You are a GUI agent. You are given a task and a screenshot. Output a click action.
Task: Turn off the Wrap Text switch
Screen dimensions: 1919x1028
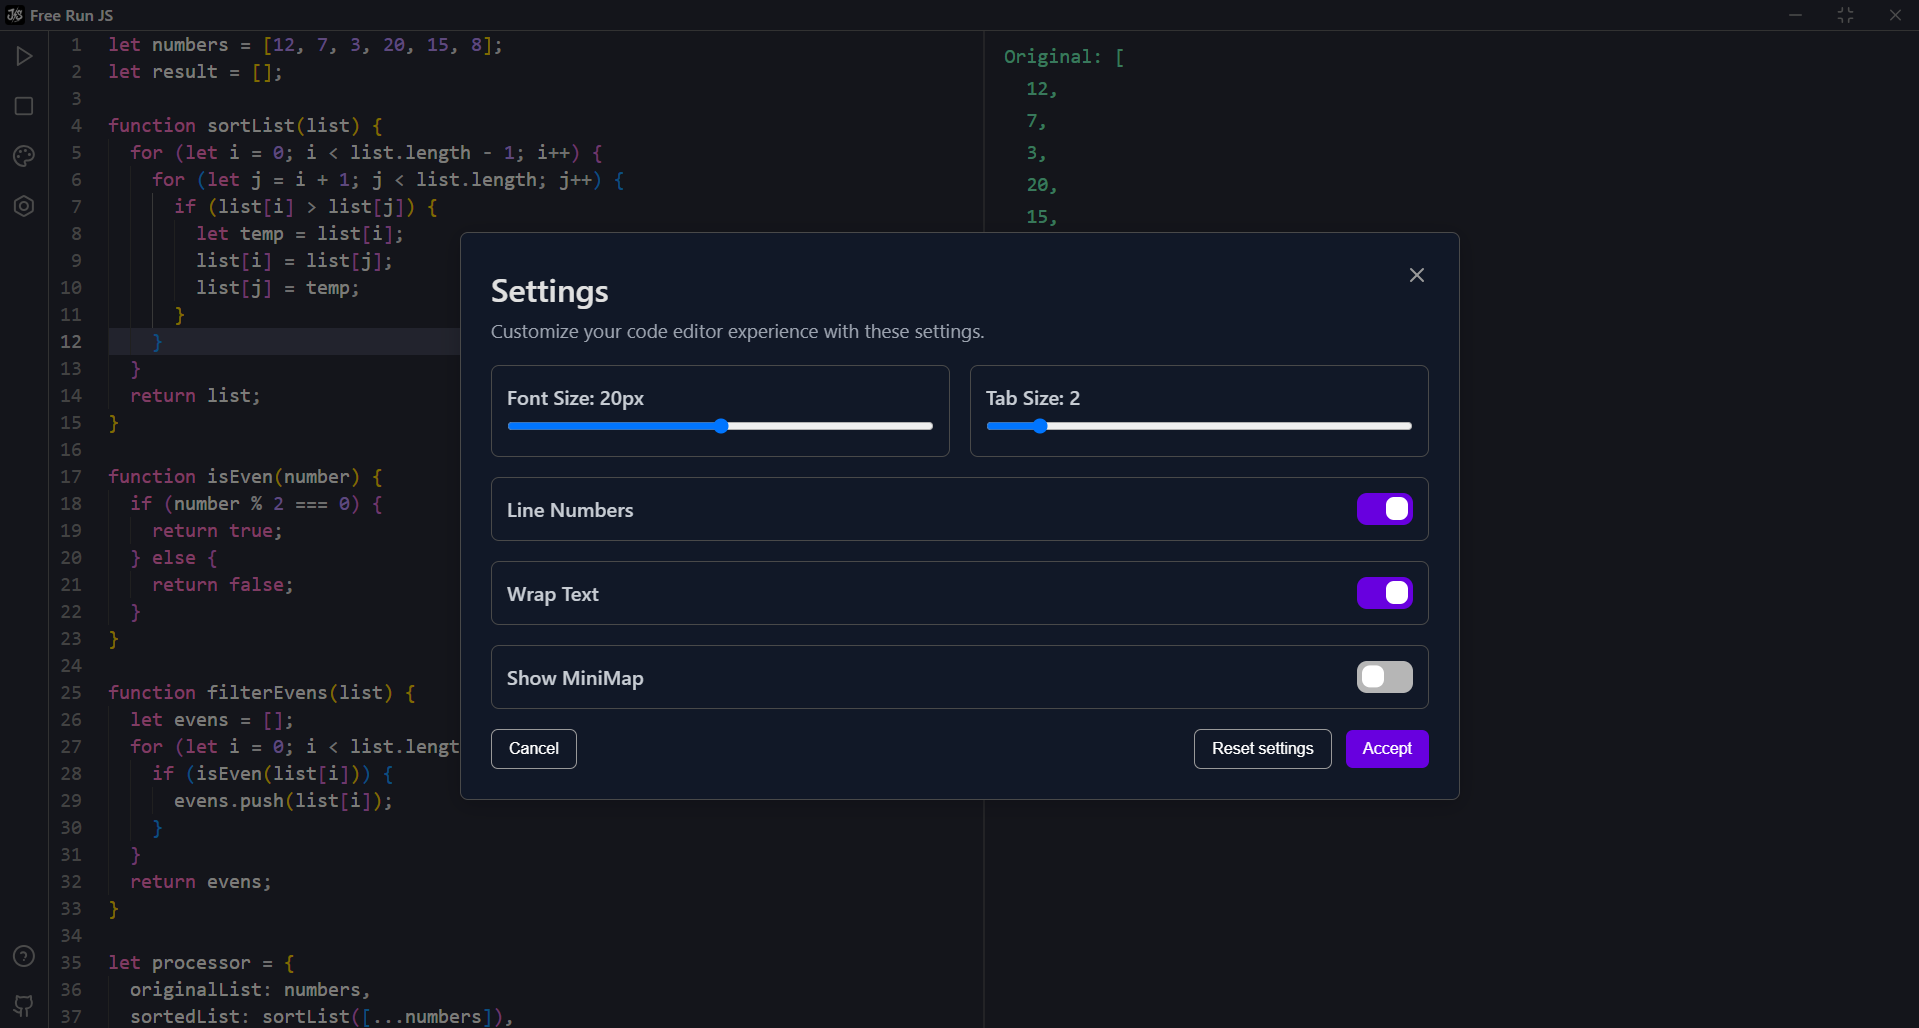point(1384,593)
